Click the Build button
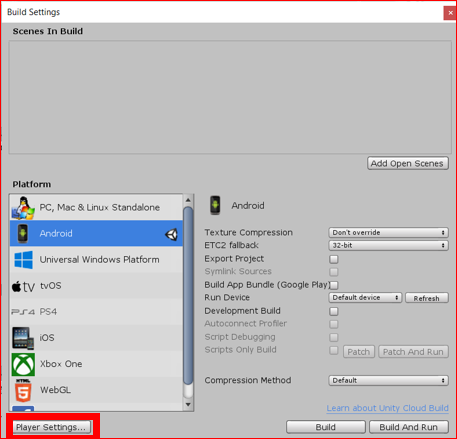This screenshot has height=439, width=457. 326,427
